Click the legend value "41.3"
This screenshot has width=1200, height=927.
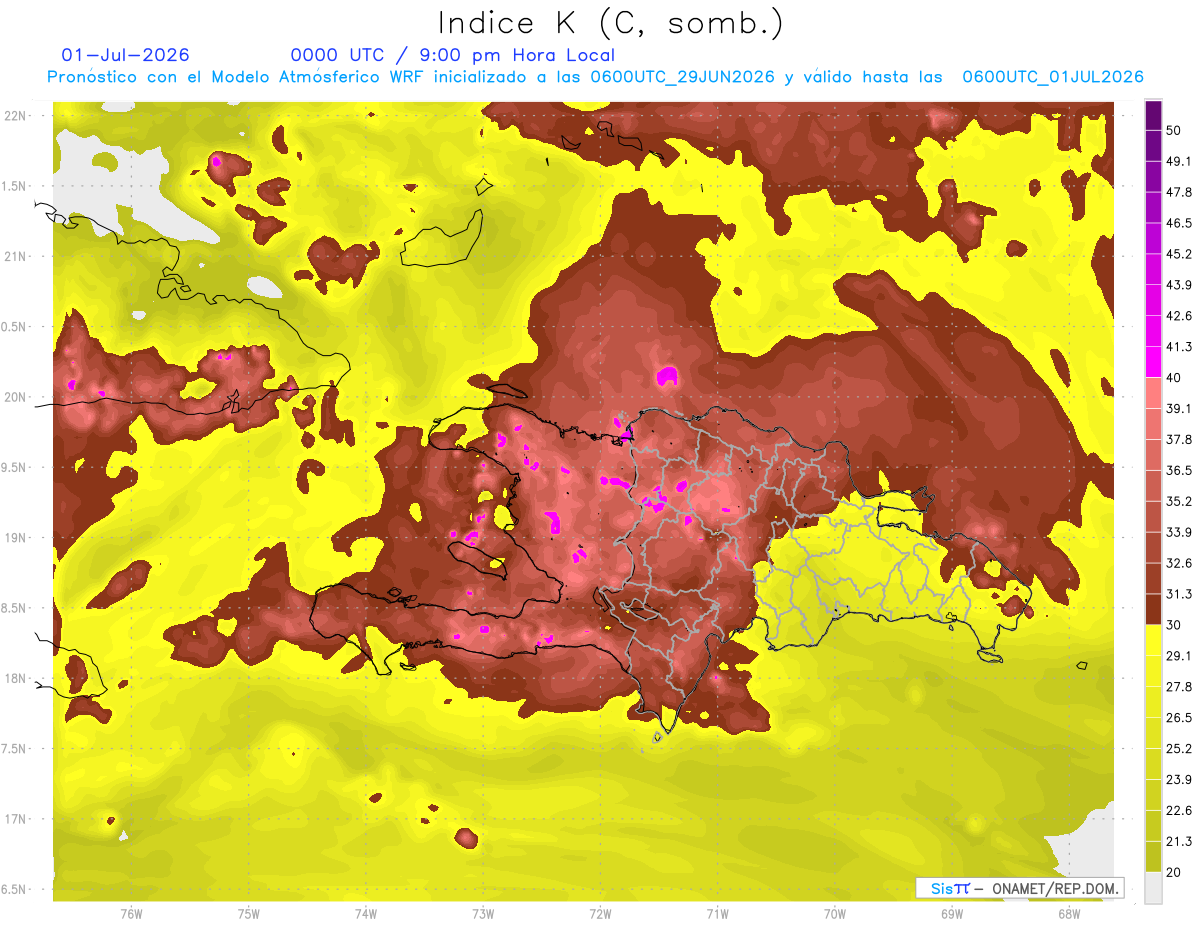coord(1179,347)
